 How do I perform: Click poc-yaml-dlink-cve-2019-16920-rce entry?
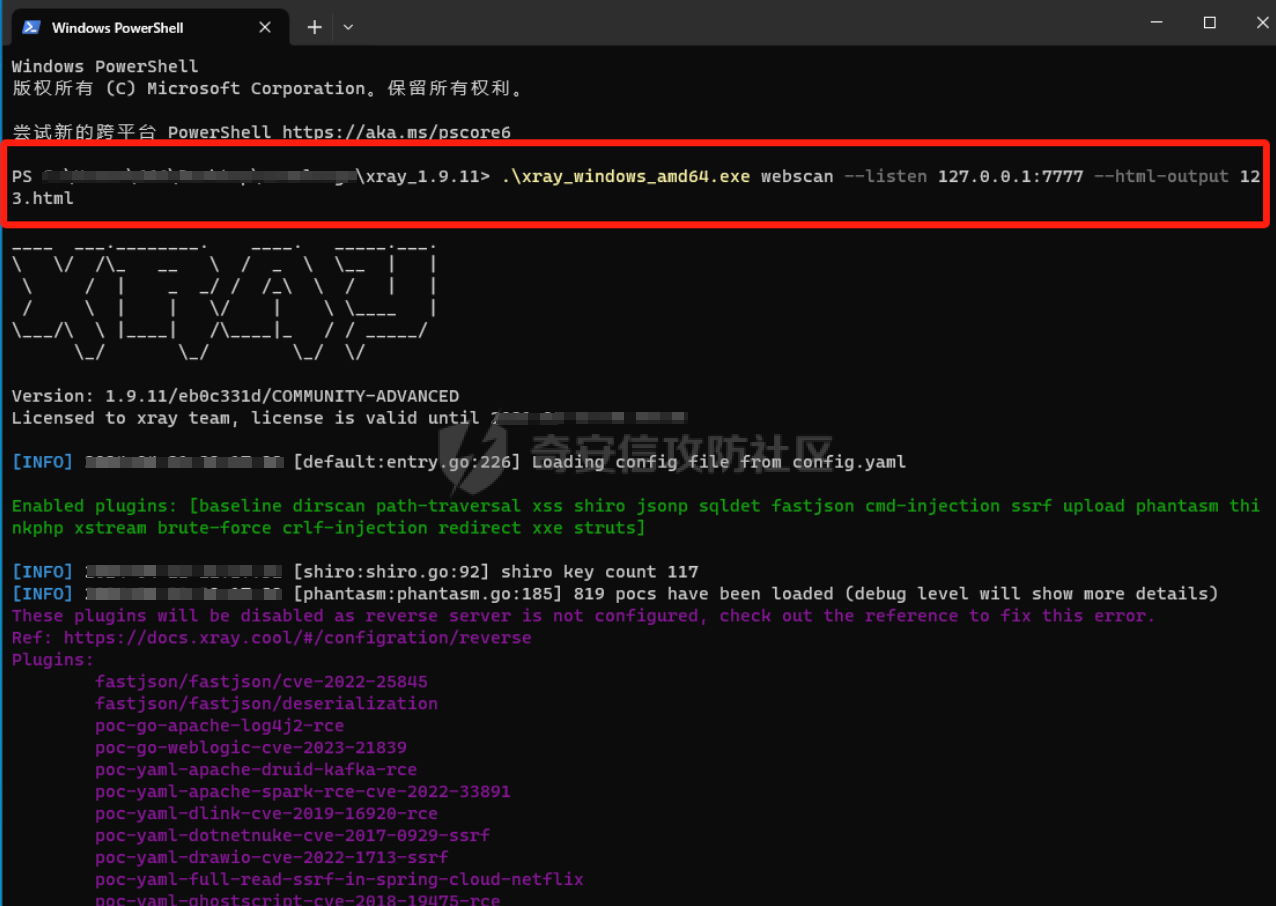[266, 814]
